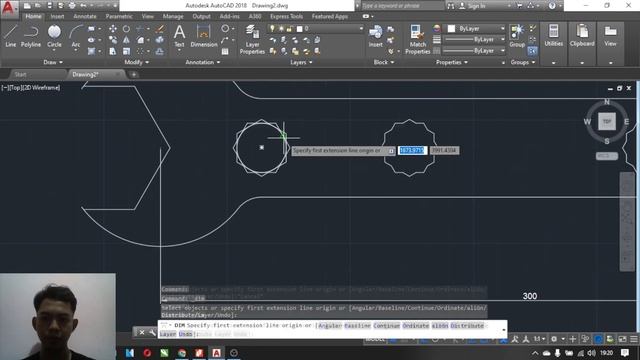Activate Match Properties tool
640x360 pixels.
[418, 39]
